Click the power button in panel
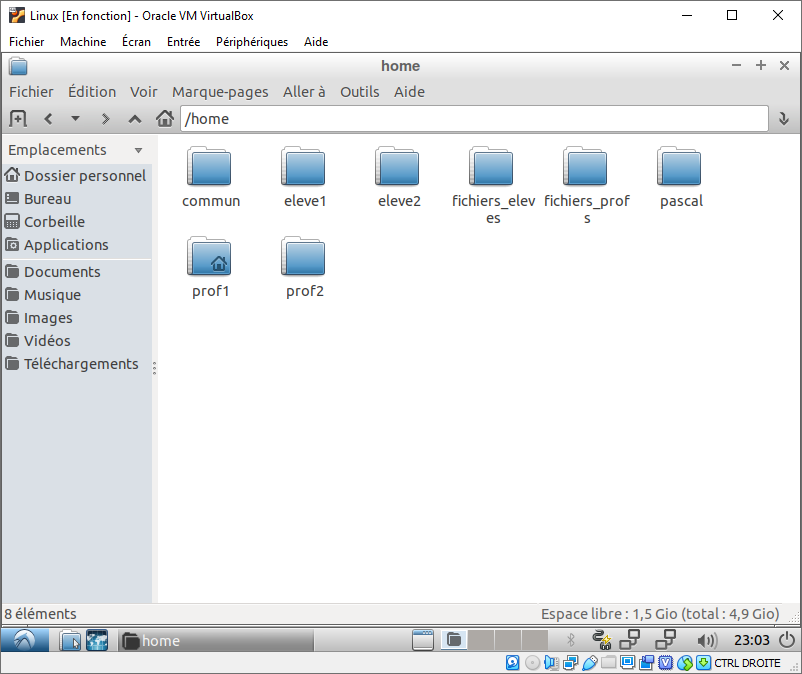The image size is (802, 674). coord(787,640)
